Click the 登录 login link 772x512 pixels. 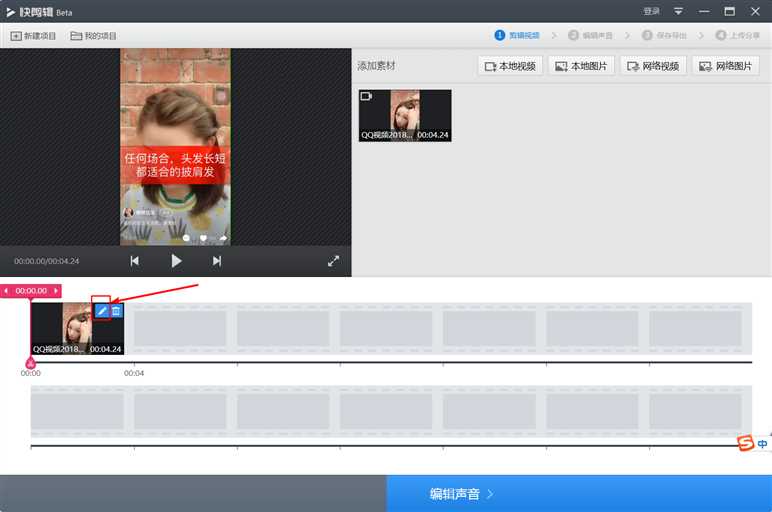pyautogui.click(x=651, y=11)
